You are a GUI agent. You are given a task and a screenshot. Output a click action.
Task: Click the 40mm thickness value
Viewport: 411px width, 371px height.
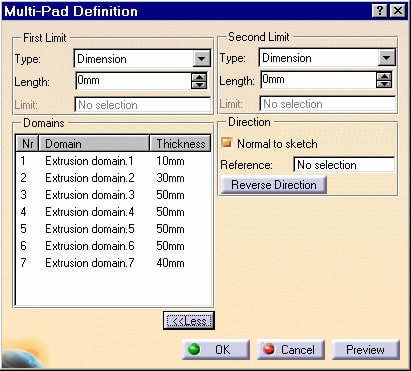[170, 263]
